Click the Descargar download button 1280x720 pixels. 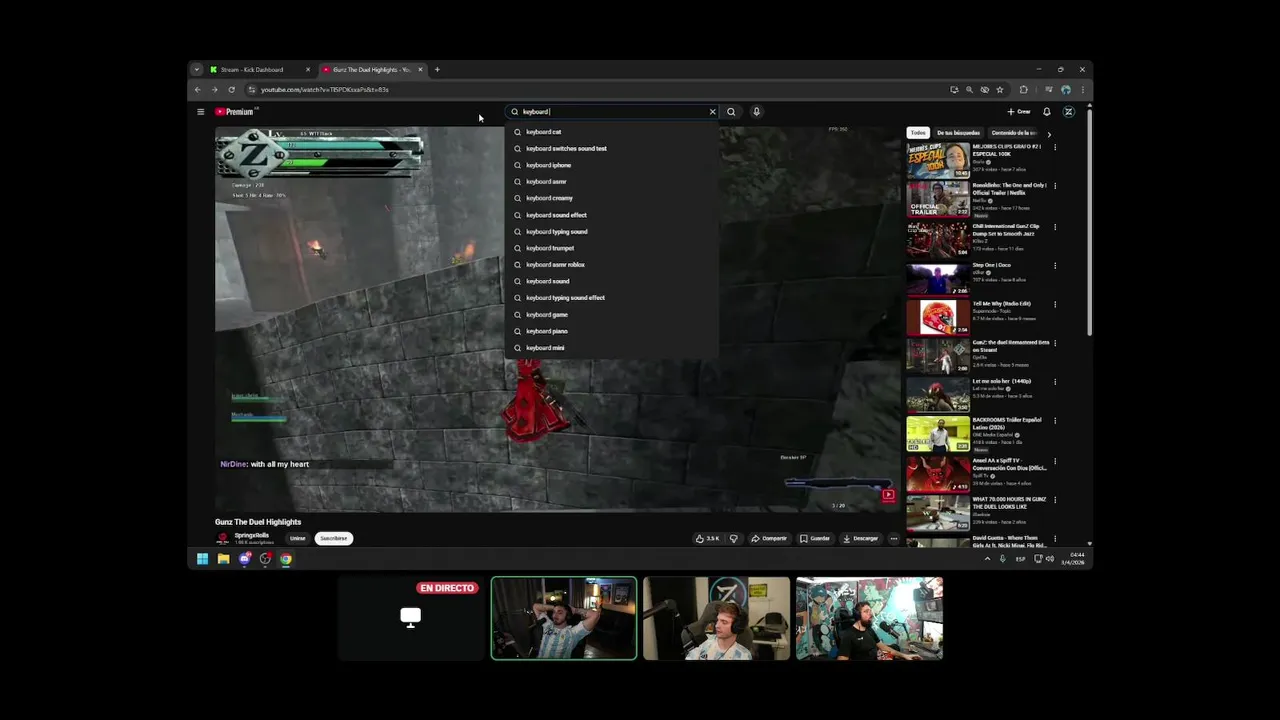point(860,538)
